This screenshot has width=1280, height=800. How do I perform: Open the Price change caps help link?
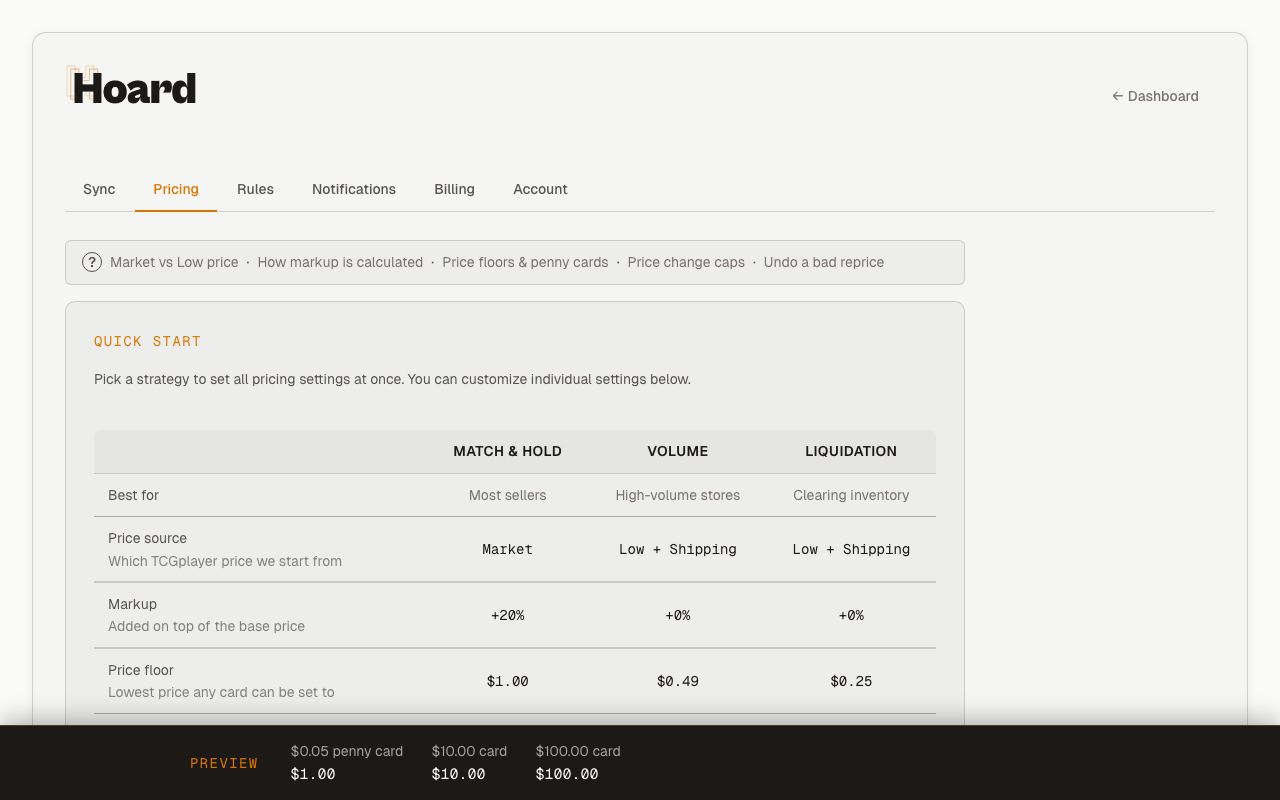(686, 262)
